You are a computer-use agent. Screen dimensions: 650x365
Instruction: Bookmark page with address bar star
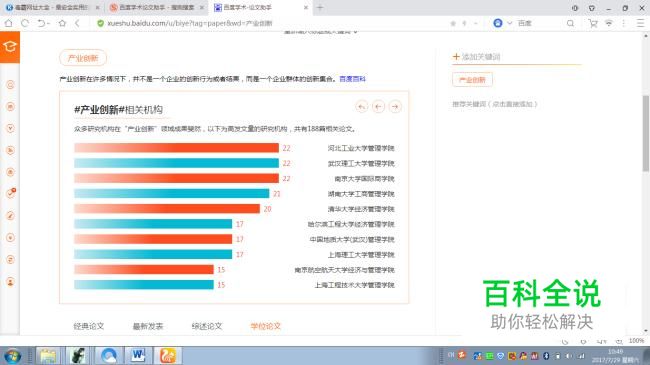(x=453, y=24)
